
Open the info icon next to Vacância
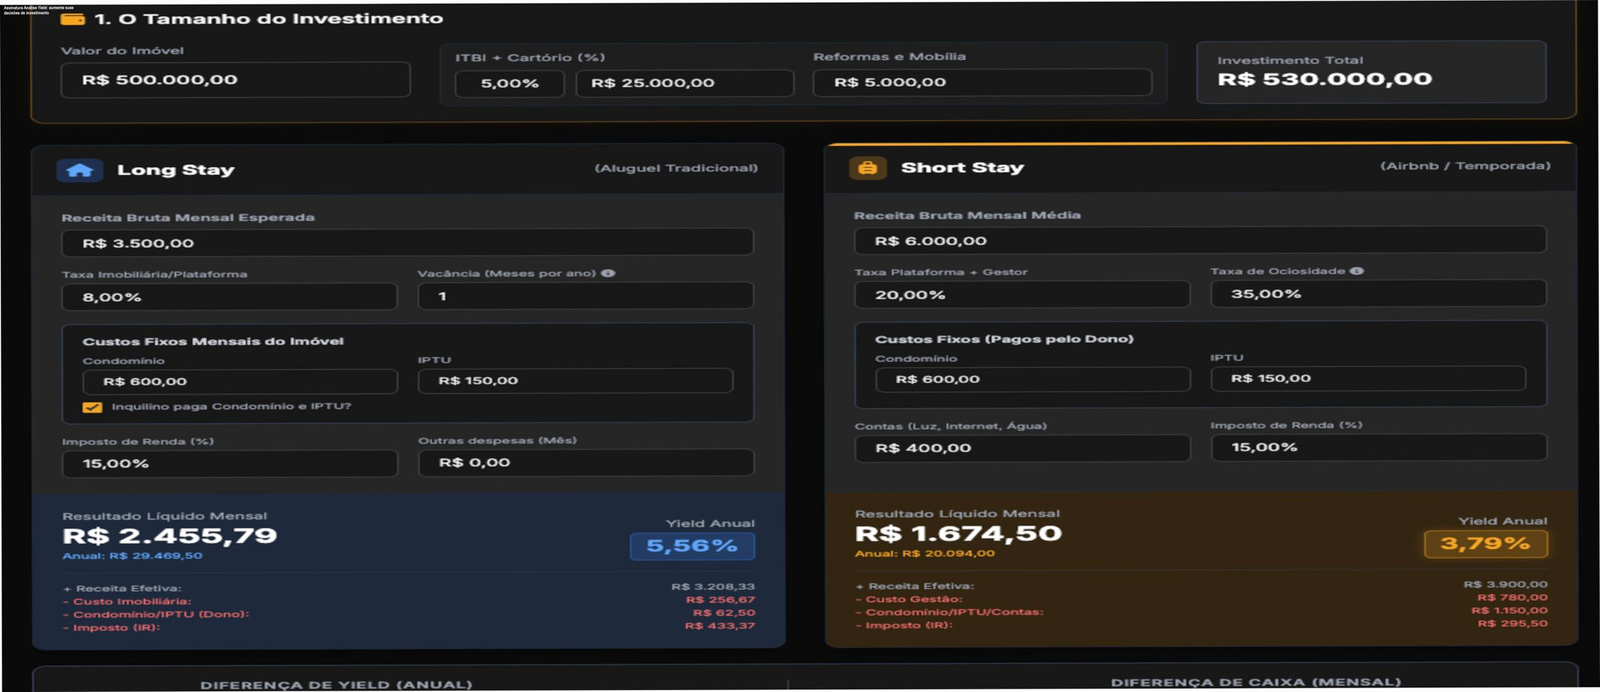tap(608, 273)
